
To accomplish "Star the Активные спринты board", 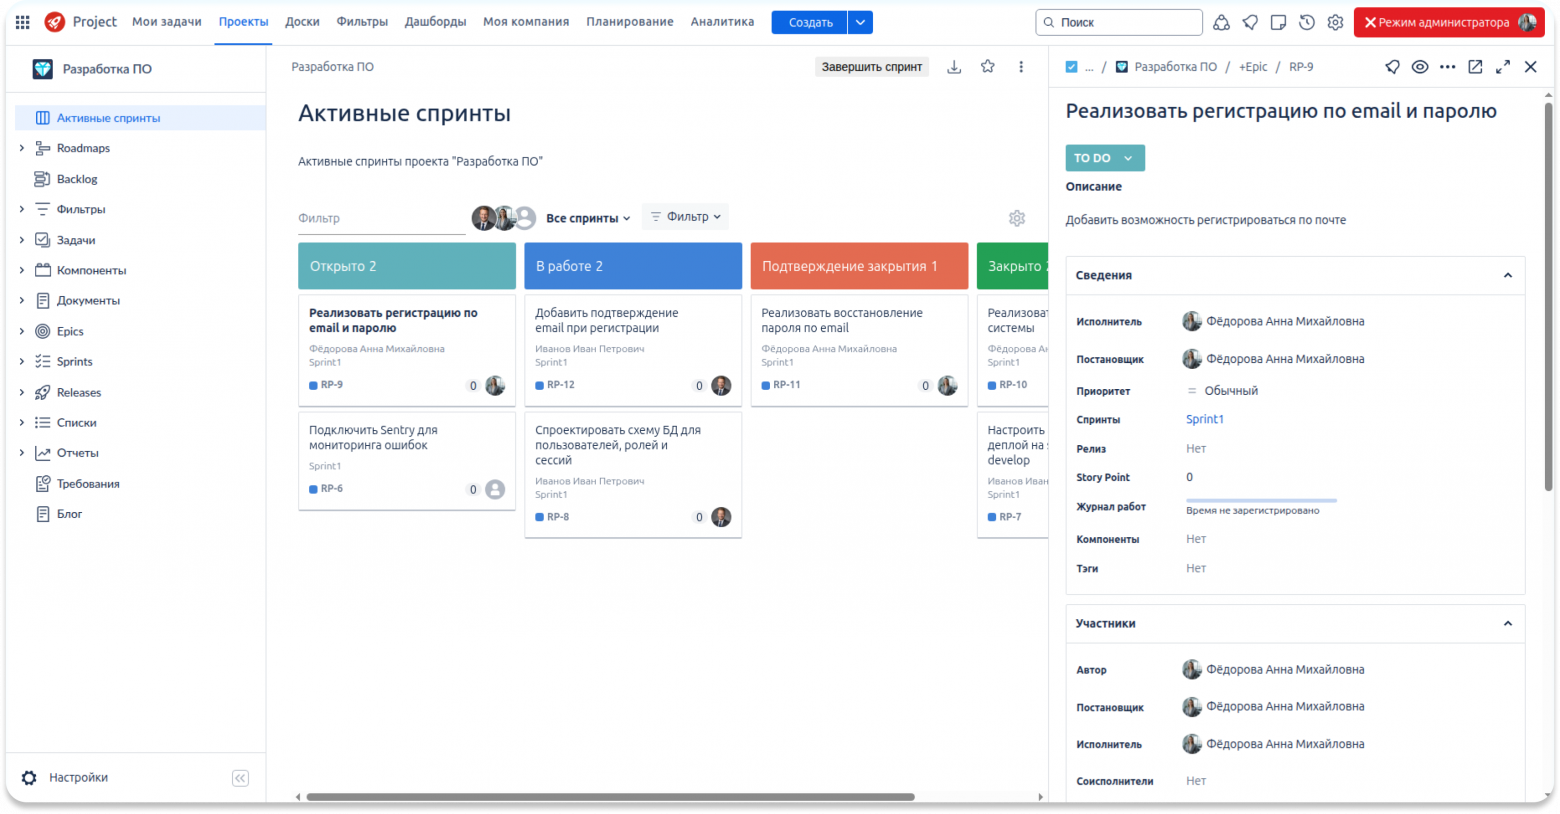I will (987, 67).
